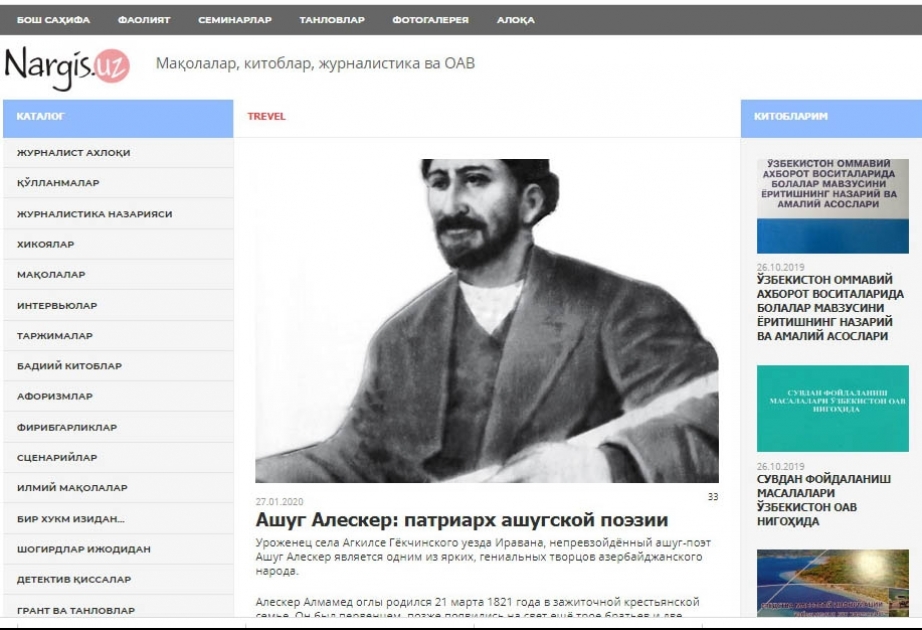Open the ФИРИБГАРЛИКЛАР category
Image resolution: width=922 pixels, height=630 pixels.
click(118, 428)
